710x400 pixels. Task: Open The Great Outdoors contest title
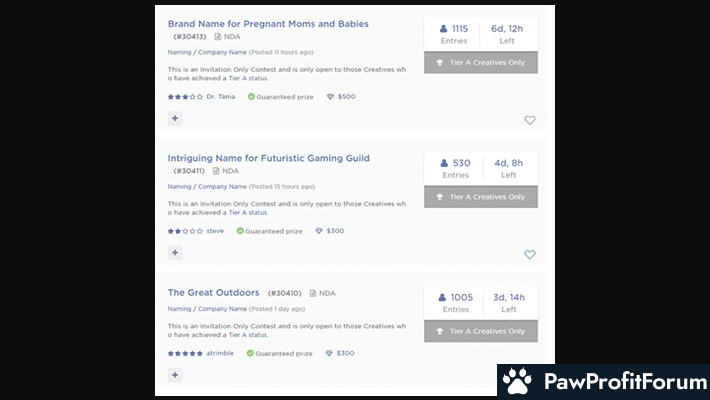(x=213, y=292)
